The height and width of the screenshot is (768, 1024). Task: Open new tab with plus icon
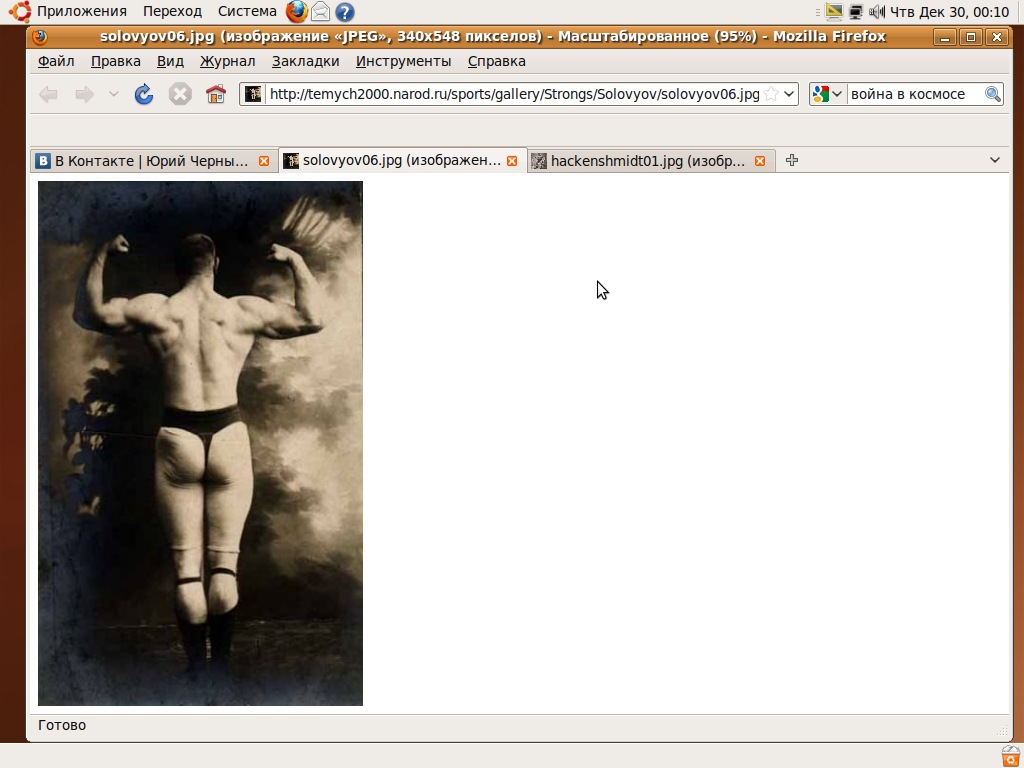[792, 160]
